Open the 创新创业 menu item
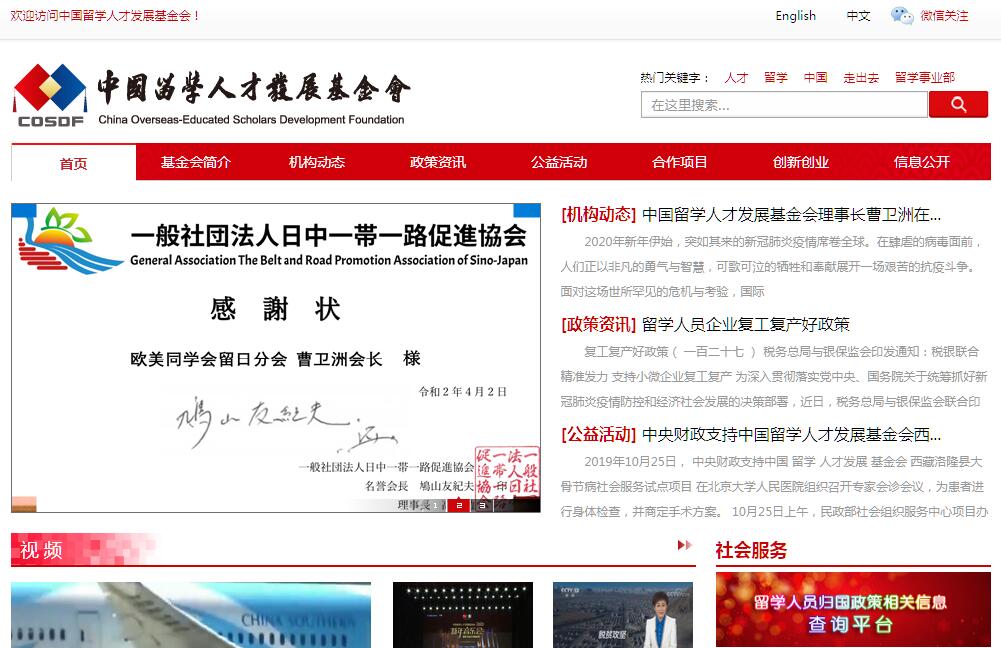The height and width of the screenshot is (648, 1001). 801,162
